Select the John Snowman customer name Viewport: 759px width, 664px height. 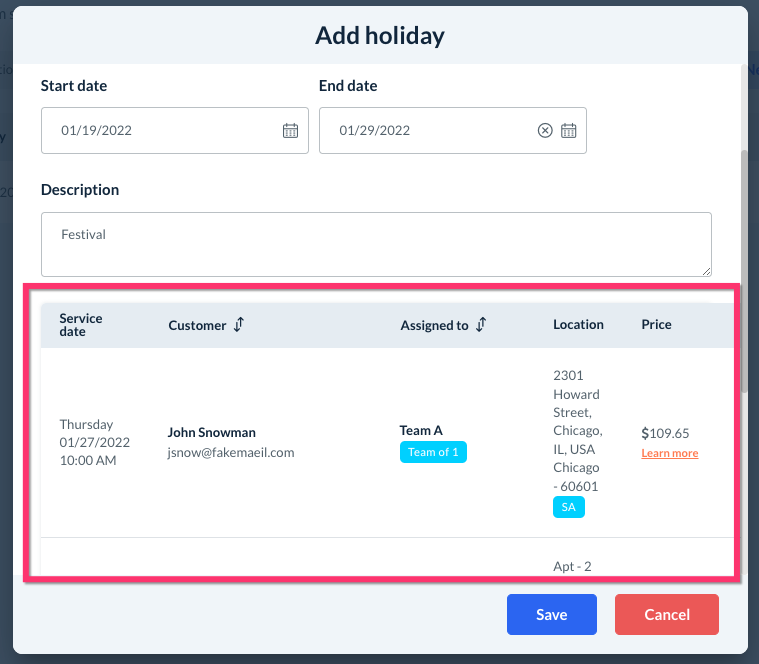(212, 433)
